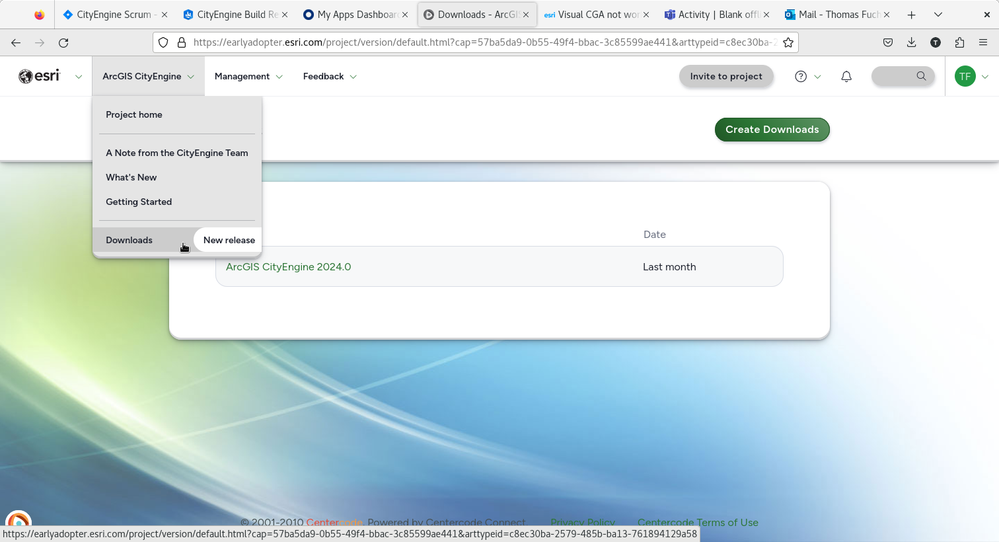Close the Visual CGA tab
999x542 pixels.
click(646, 15)
